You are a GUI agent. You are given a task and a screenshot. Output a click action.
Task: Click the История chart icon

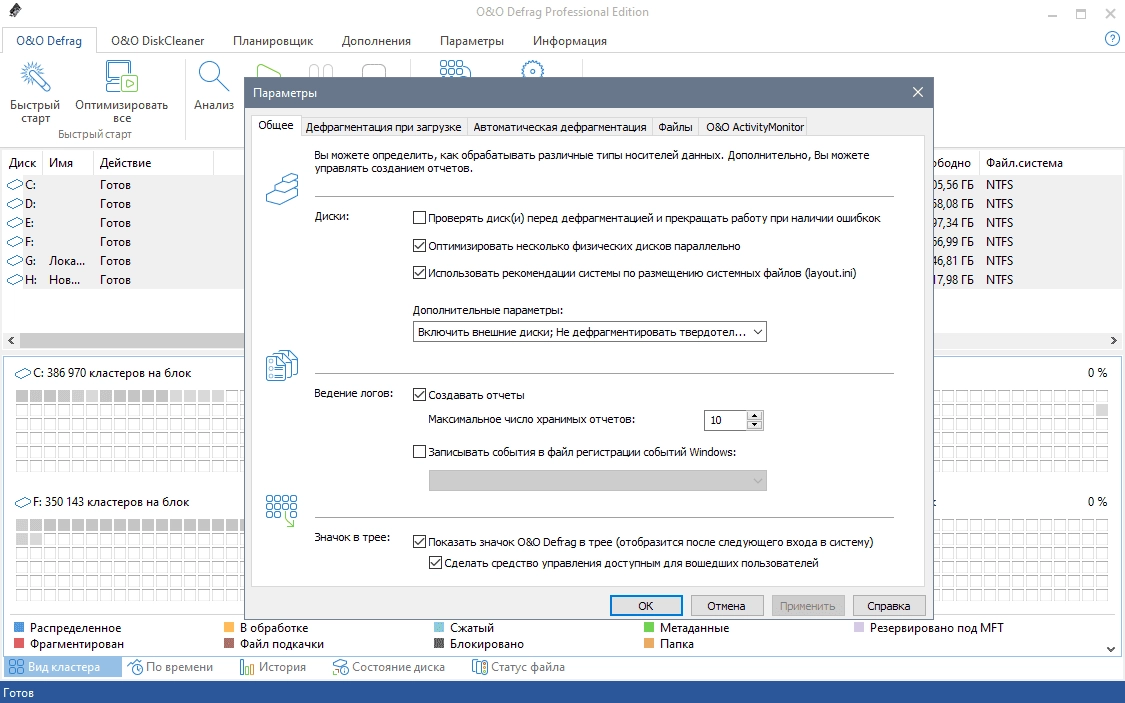[x=247, y=667]
